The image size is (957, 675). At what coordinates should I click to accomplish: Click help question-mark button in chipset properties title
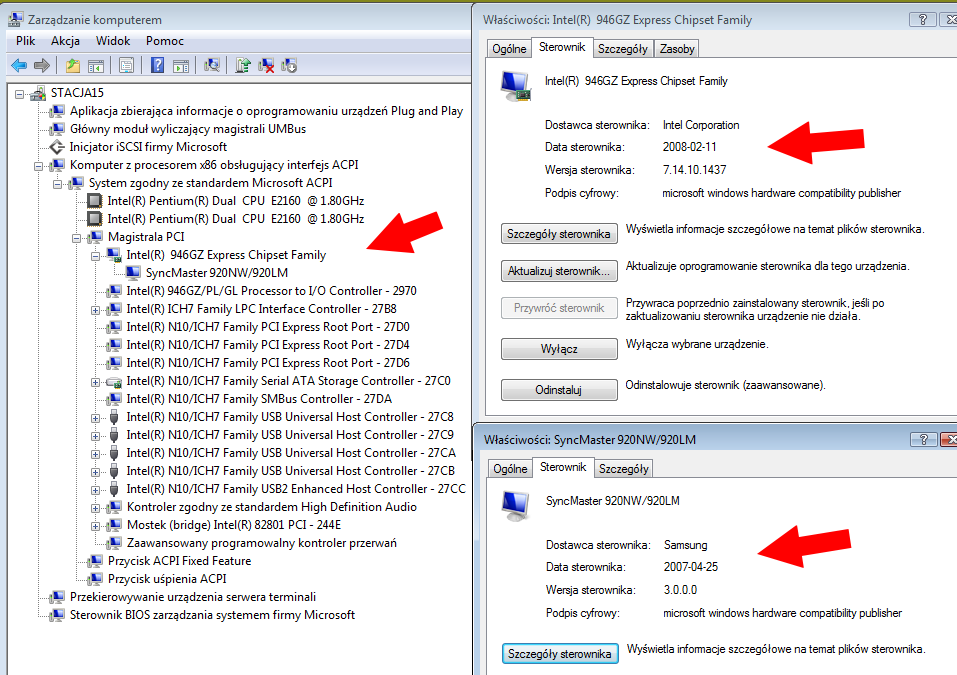tap(922, 20)
